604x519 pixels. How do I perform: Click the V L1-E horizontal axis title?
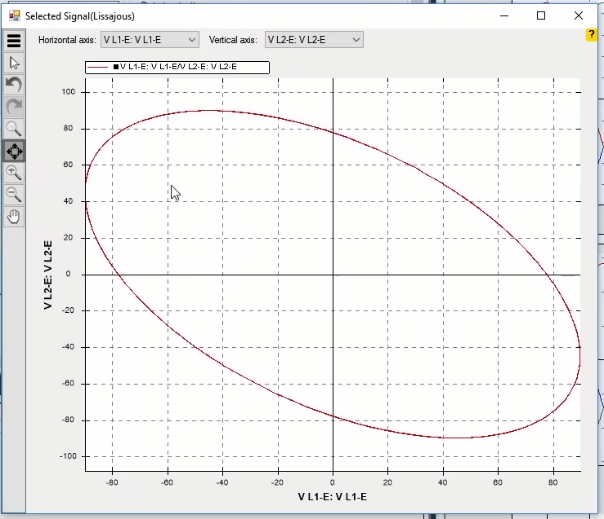point(332,496)
